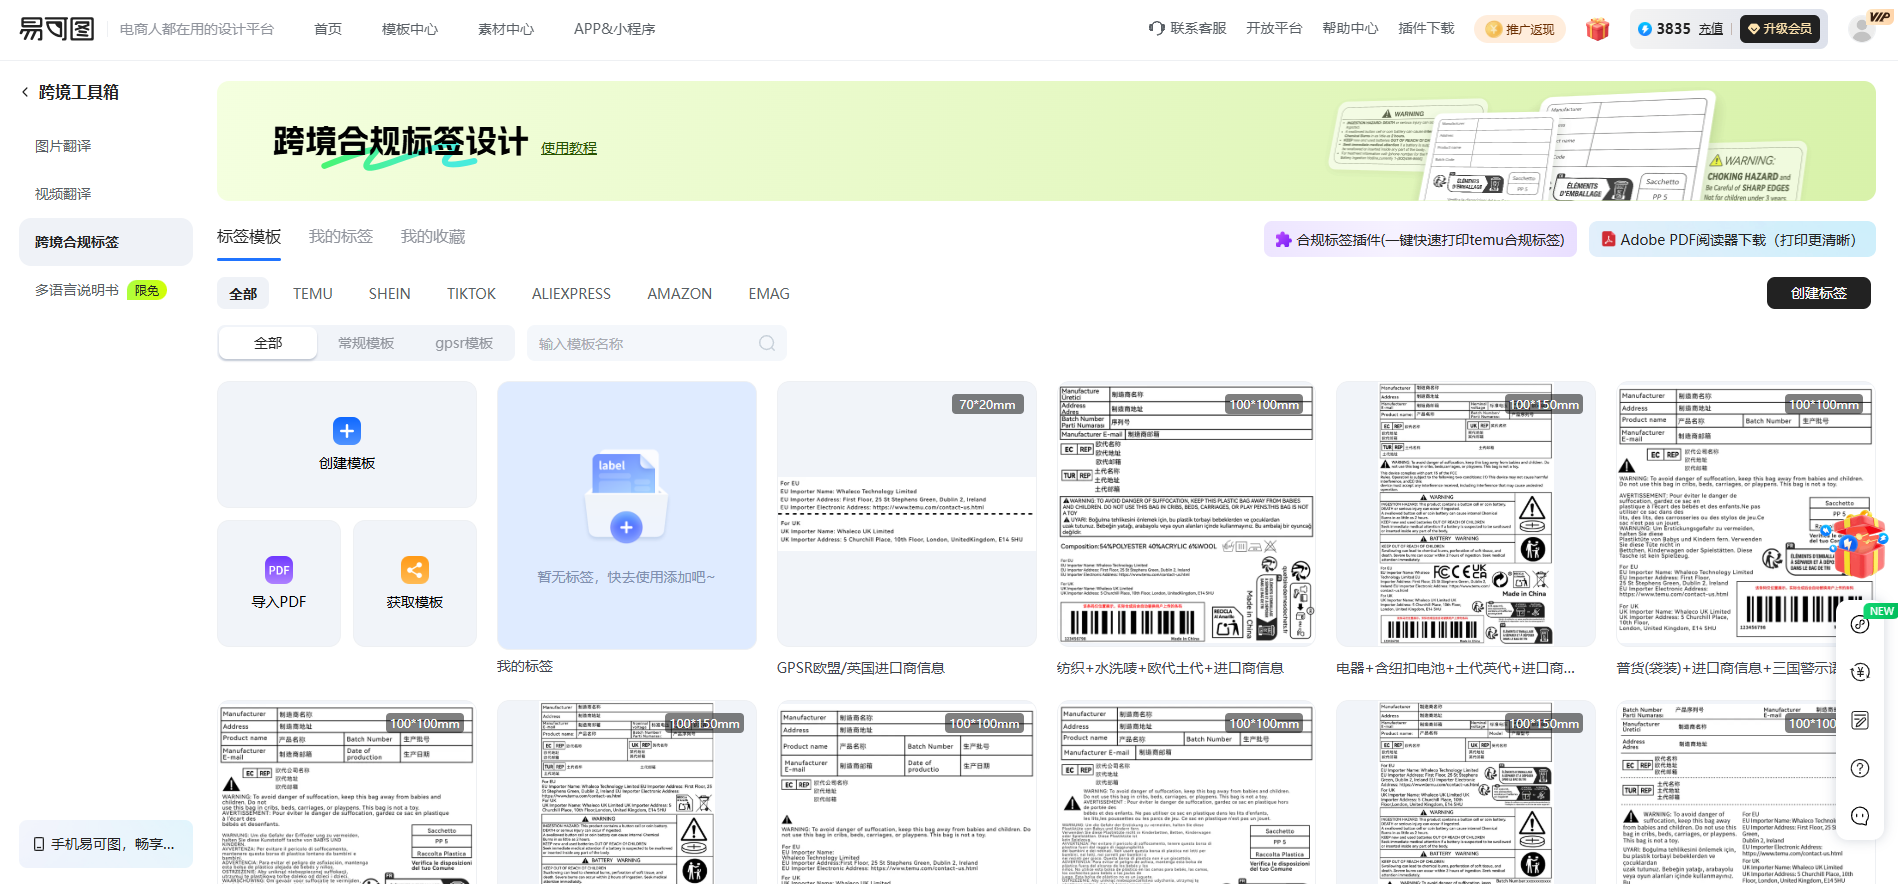
Task: Filter templates by AMAZON
Action: pyautogui.click(x=680, y=294)
